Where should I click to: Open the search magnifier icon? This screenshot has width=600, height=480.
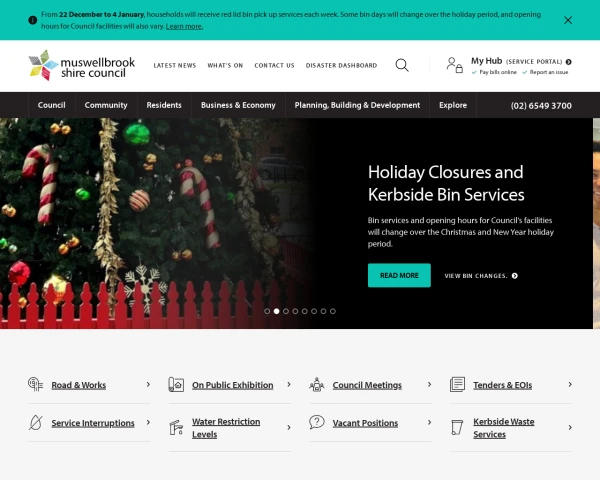point(402,65)
